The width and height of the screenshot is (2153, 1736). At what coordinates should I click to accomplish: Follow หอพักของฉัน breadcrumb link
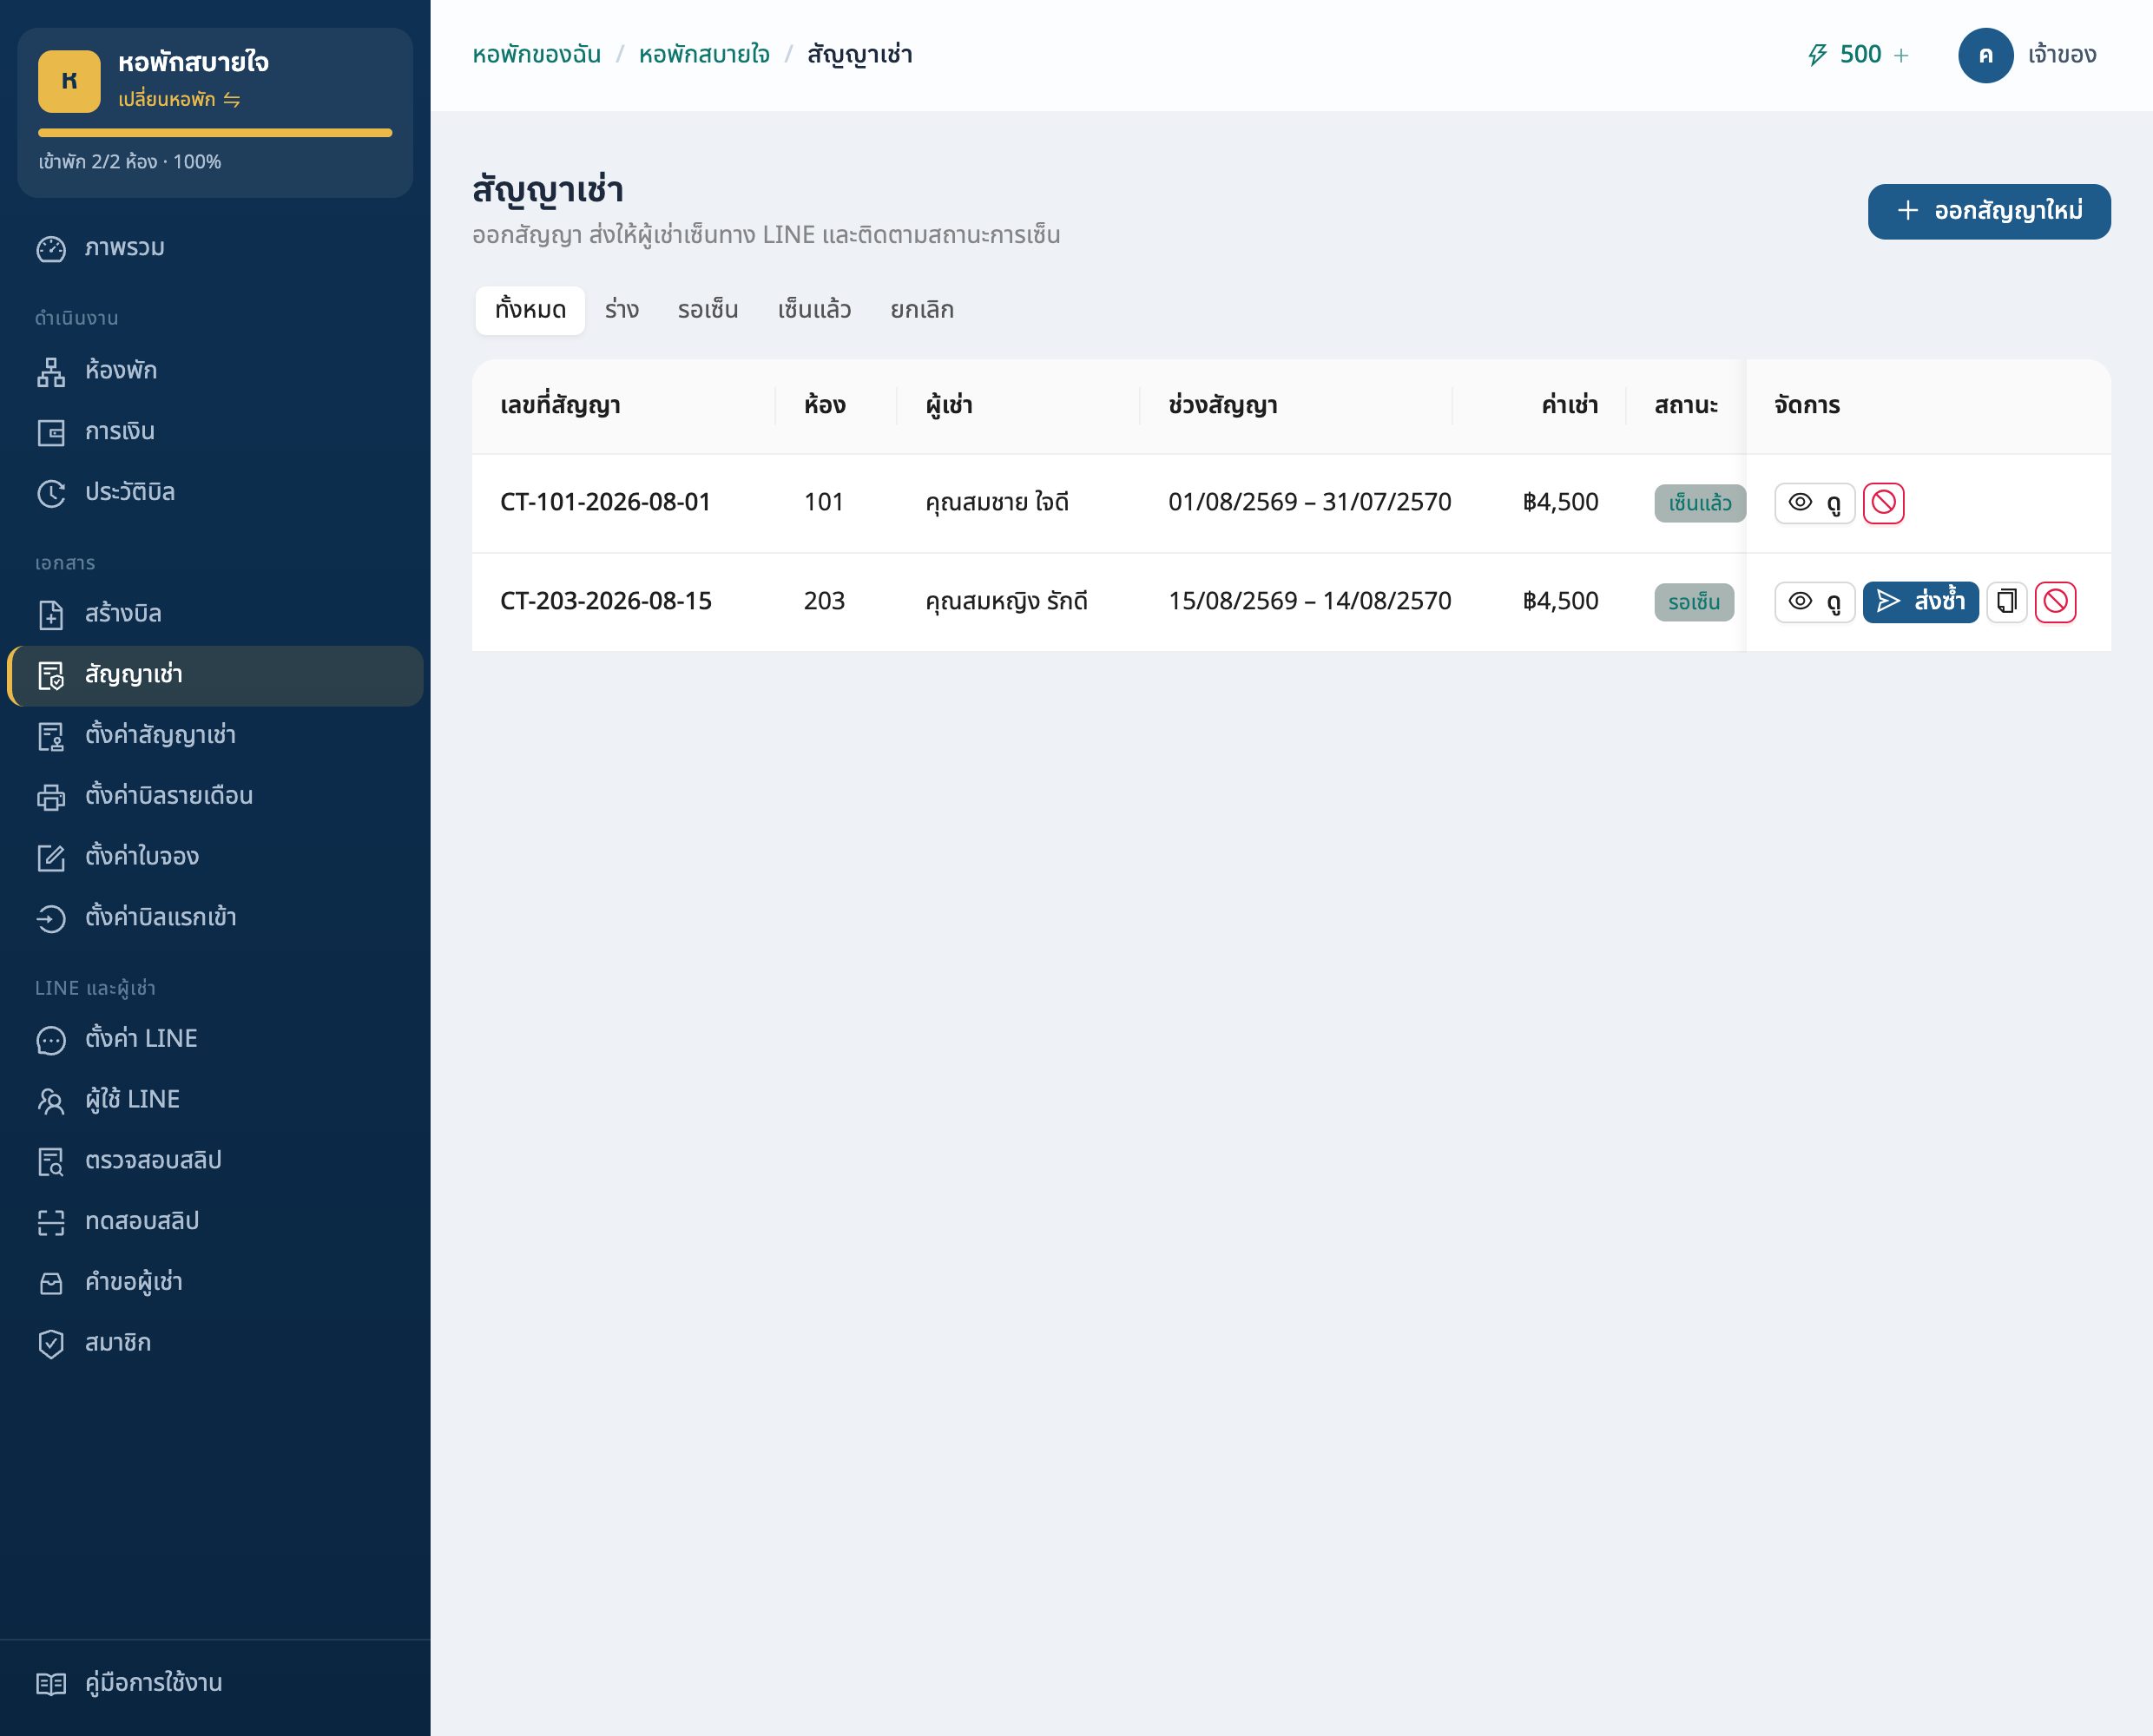point(536,55)
